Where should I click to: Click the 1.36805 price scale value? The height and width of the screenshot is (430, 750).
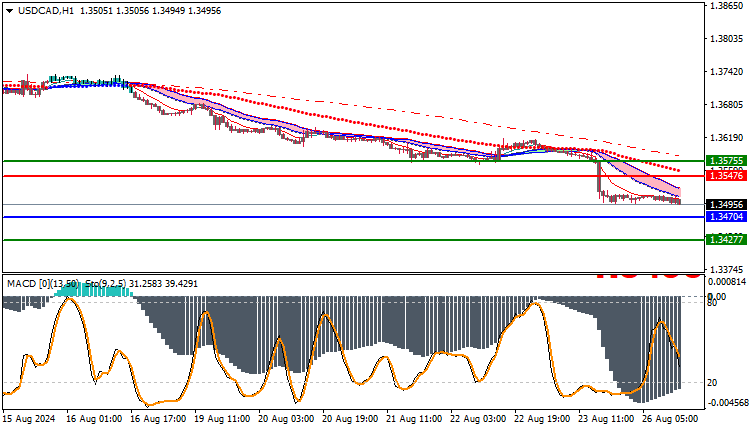(x=727, y=105)
